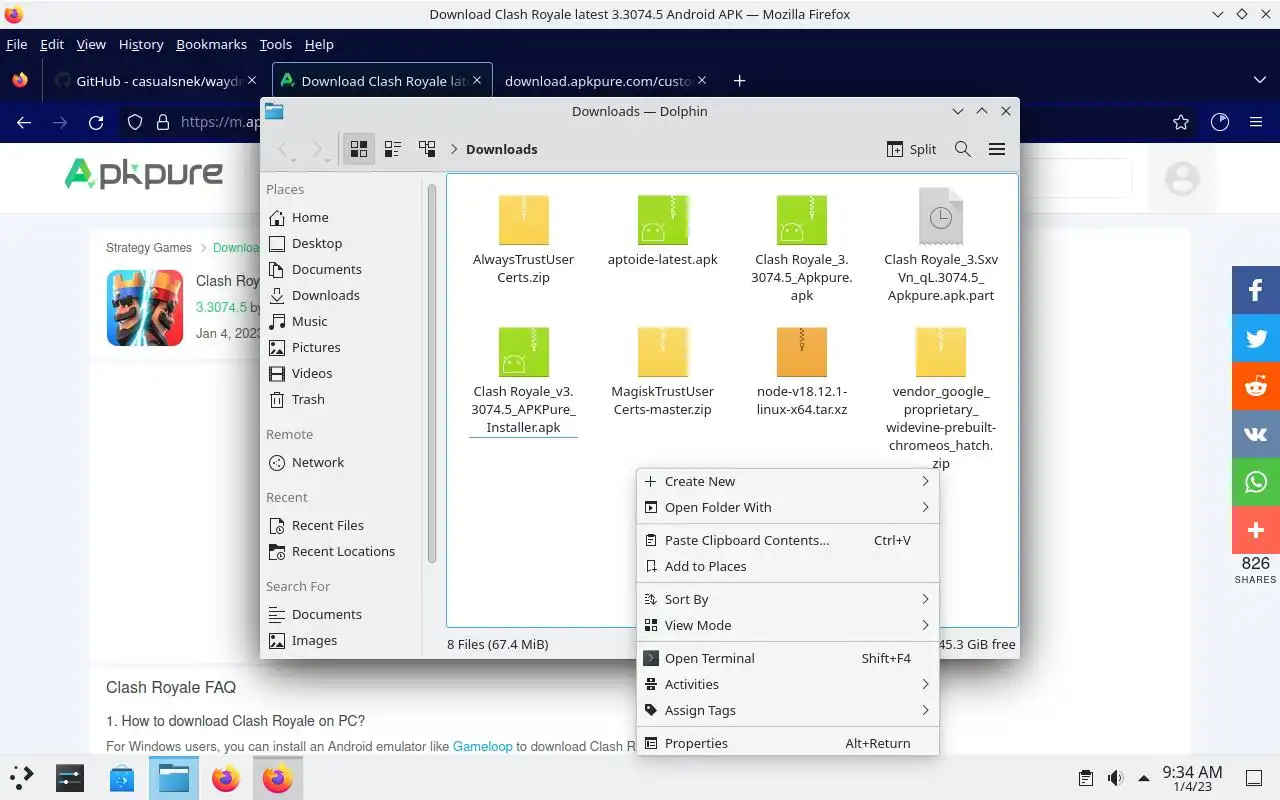Open the volume tray icon
This screenshot has width=1280, height=800.
coord(1114,778)
